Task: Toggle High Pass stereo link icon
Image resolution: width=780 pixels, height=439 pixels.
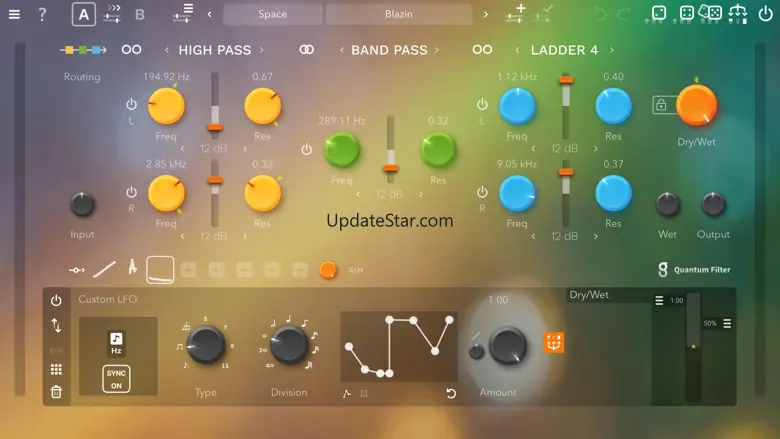Action: coord(131,50)
